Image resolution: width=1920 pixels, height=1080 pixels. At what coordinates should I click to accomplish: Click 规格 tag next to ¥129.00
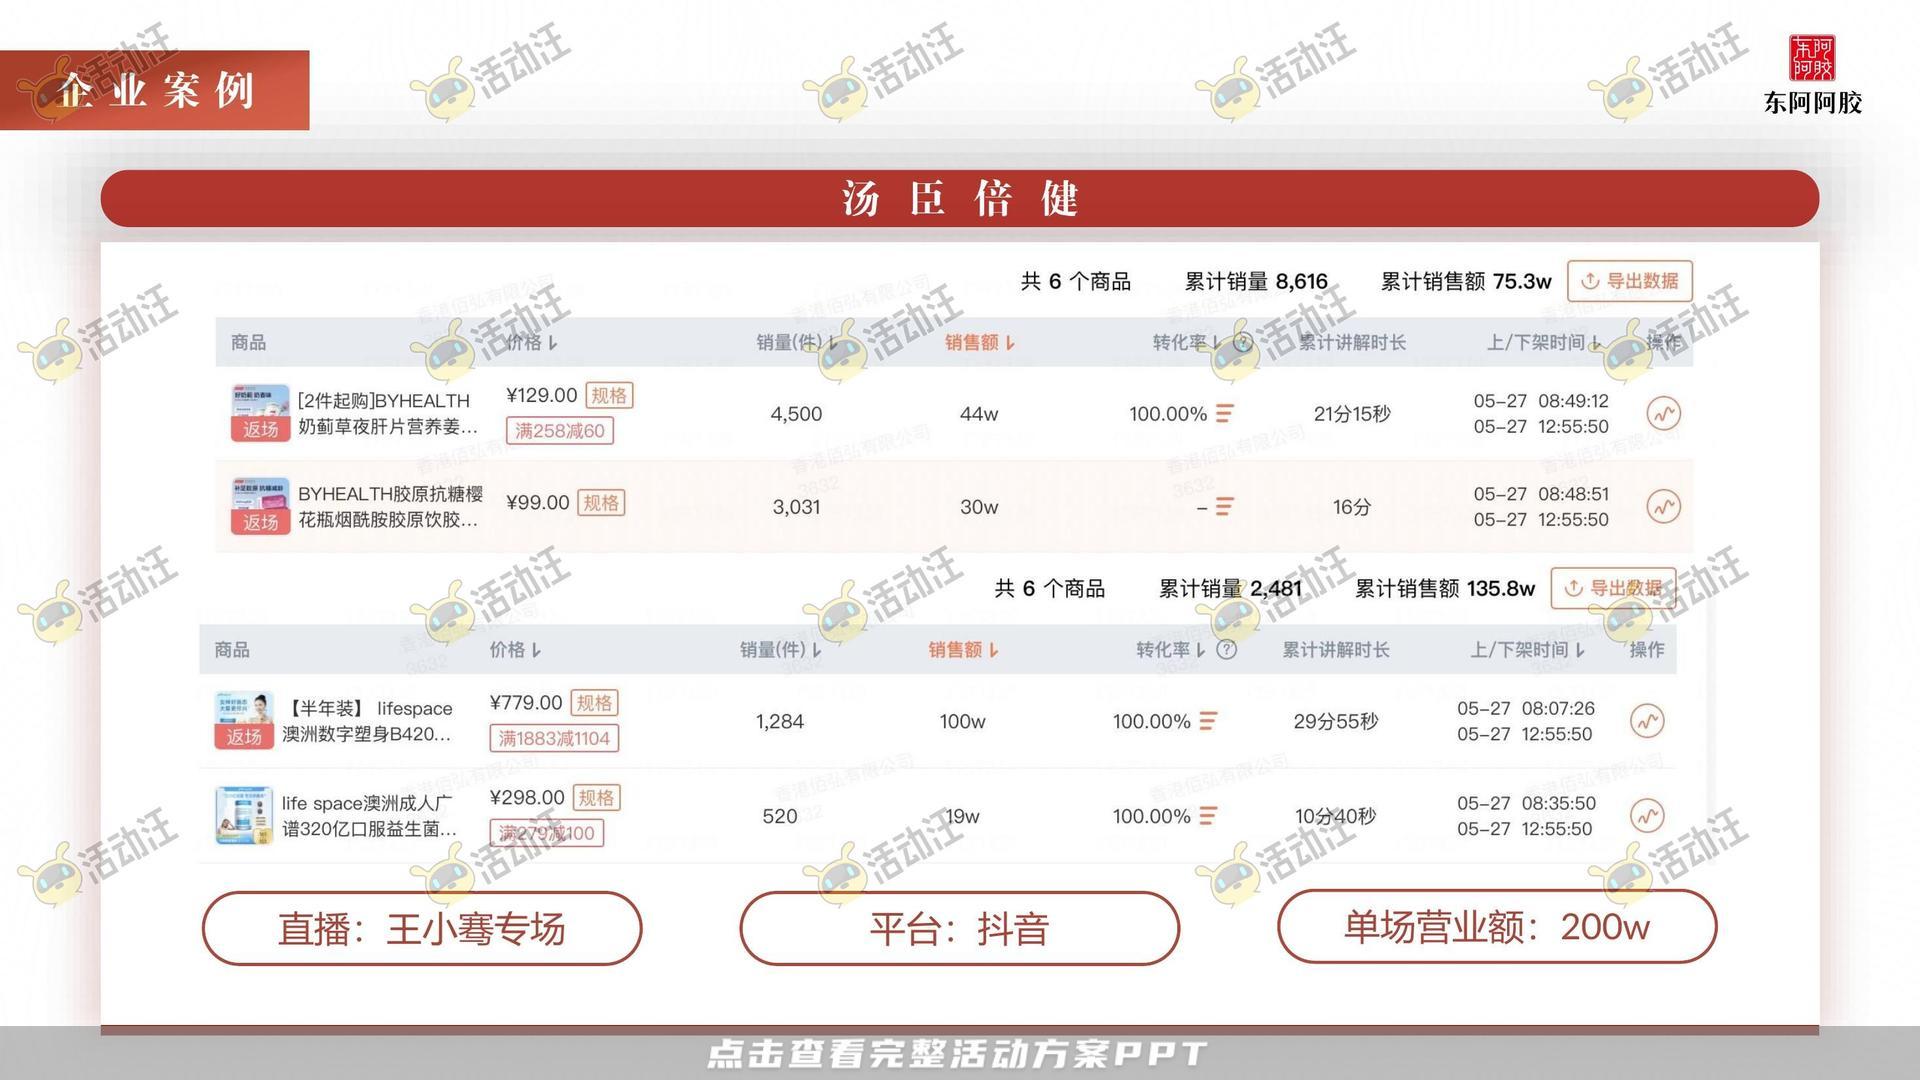tap(609, 395)
